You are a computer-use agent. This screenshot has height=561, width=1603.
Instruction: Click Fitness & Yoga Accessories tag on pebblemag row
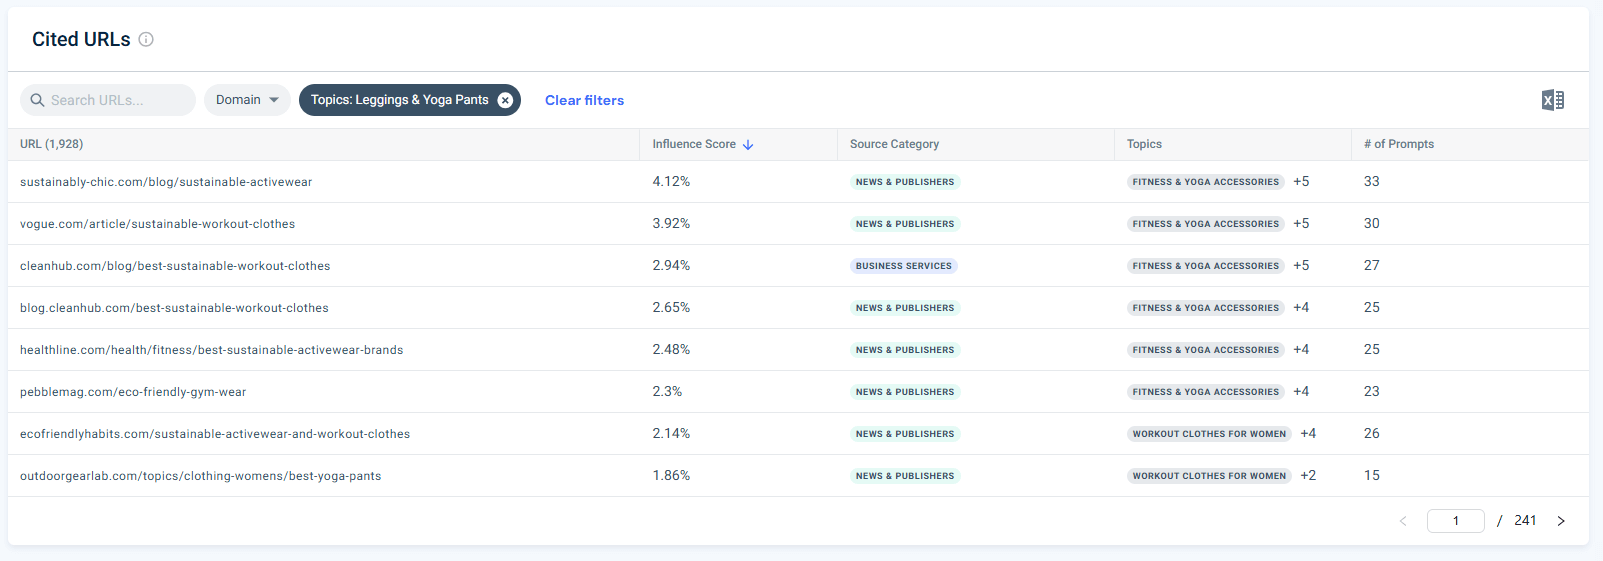[1205, 392]
